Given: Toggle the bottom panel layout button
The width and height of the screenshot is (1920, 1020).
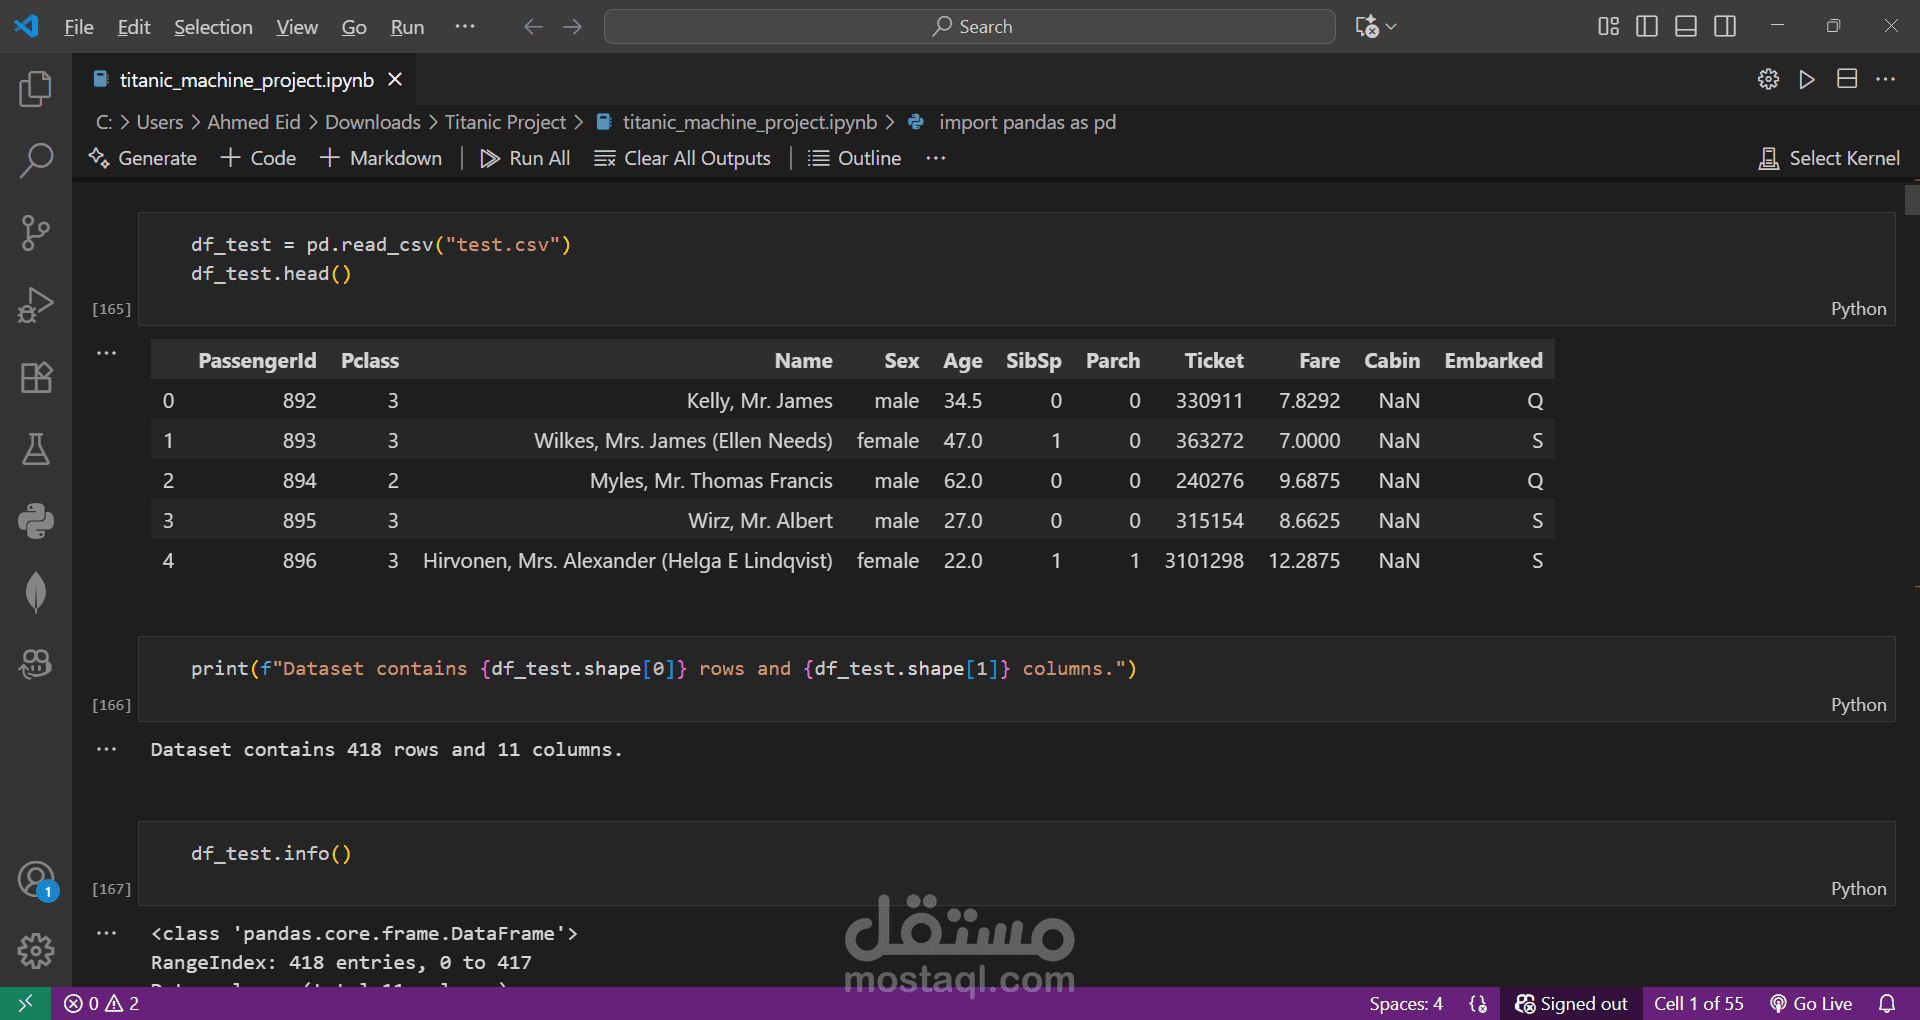Looking at the screenshot, I should point(1686,27).
